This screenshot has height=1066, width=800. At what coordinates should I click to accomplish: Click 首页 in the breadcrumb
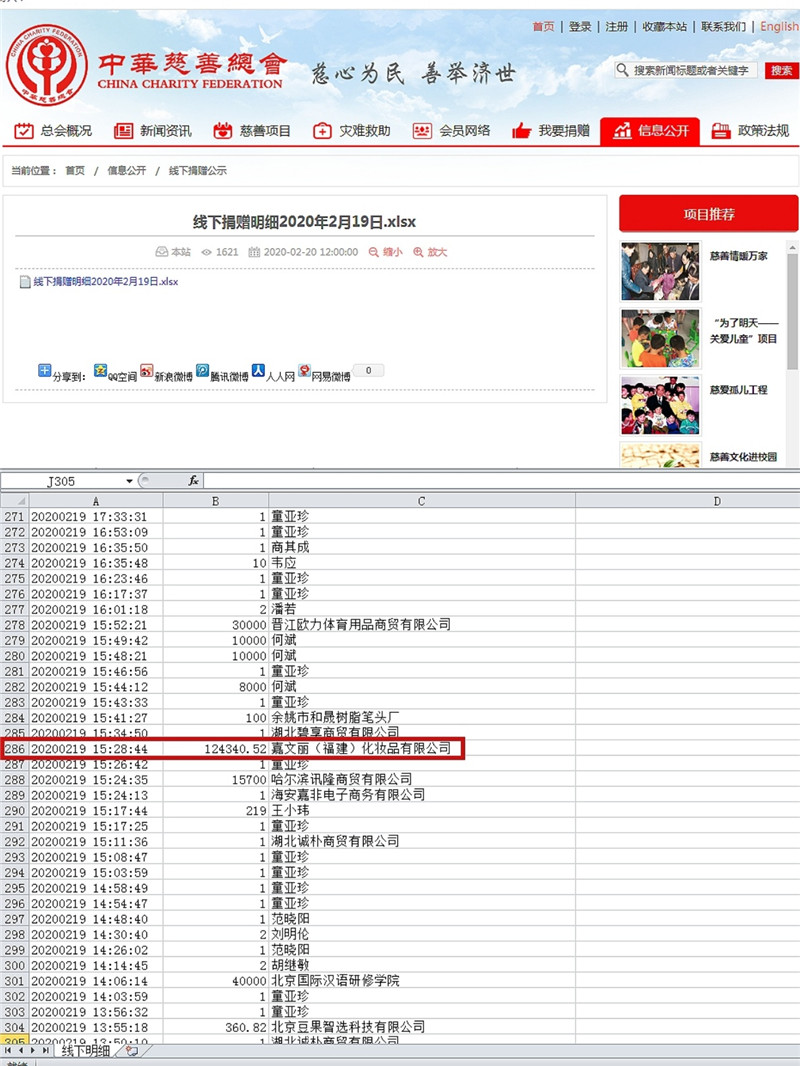(75, 171)
